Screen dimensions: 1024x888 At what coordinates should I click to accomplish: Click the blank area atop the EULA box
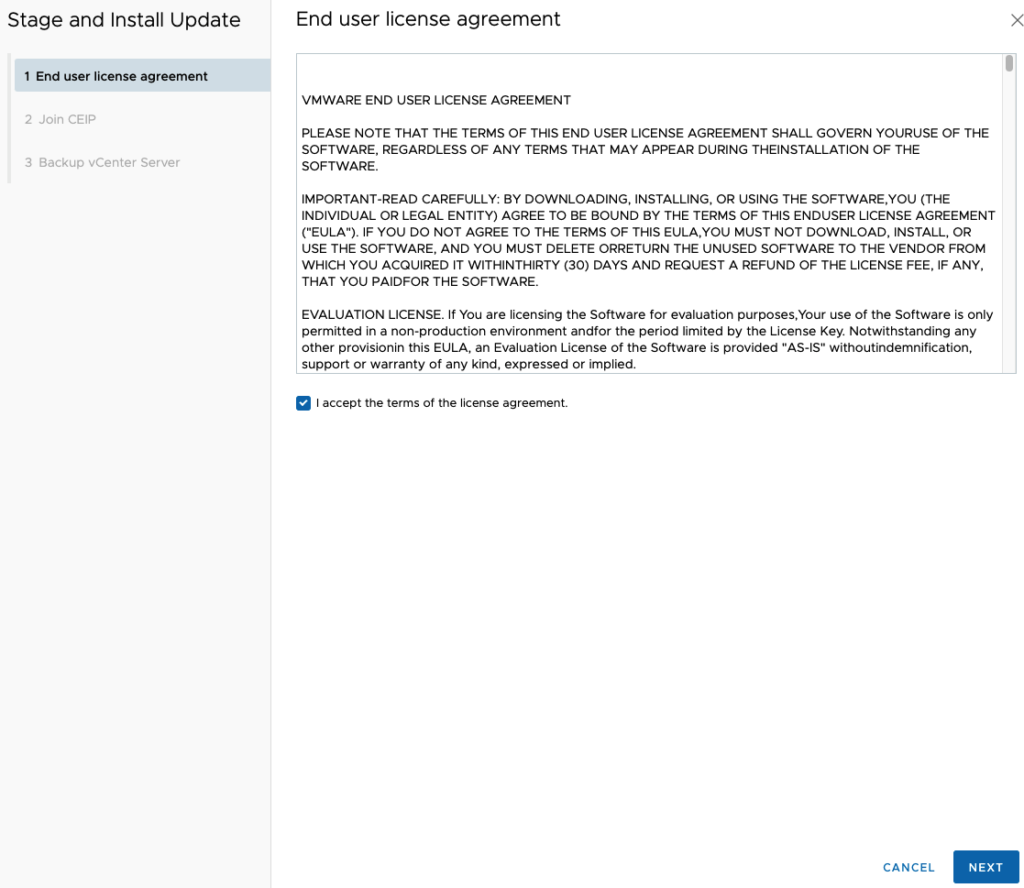tap(650, 72)
